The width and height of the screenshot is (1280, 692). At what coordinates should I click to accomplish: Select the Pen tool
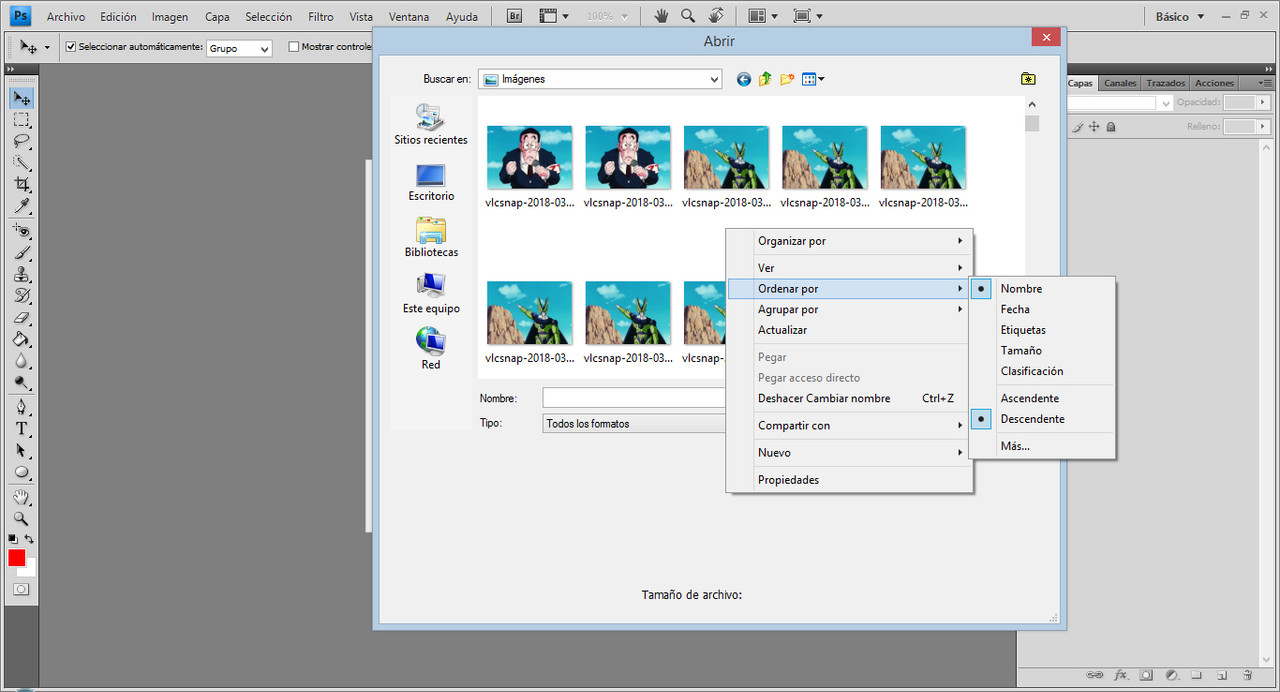tap(21, 407)
